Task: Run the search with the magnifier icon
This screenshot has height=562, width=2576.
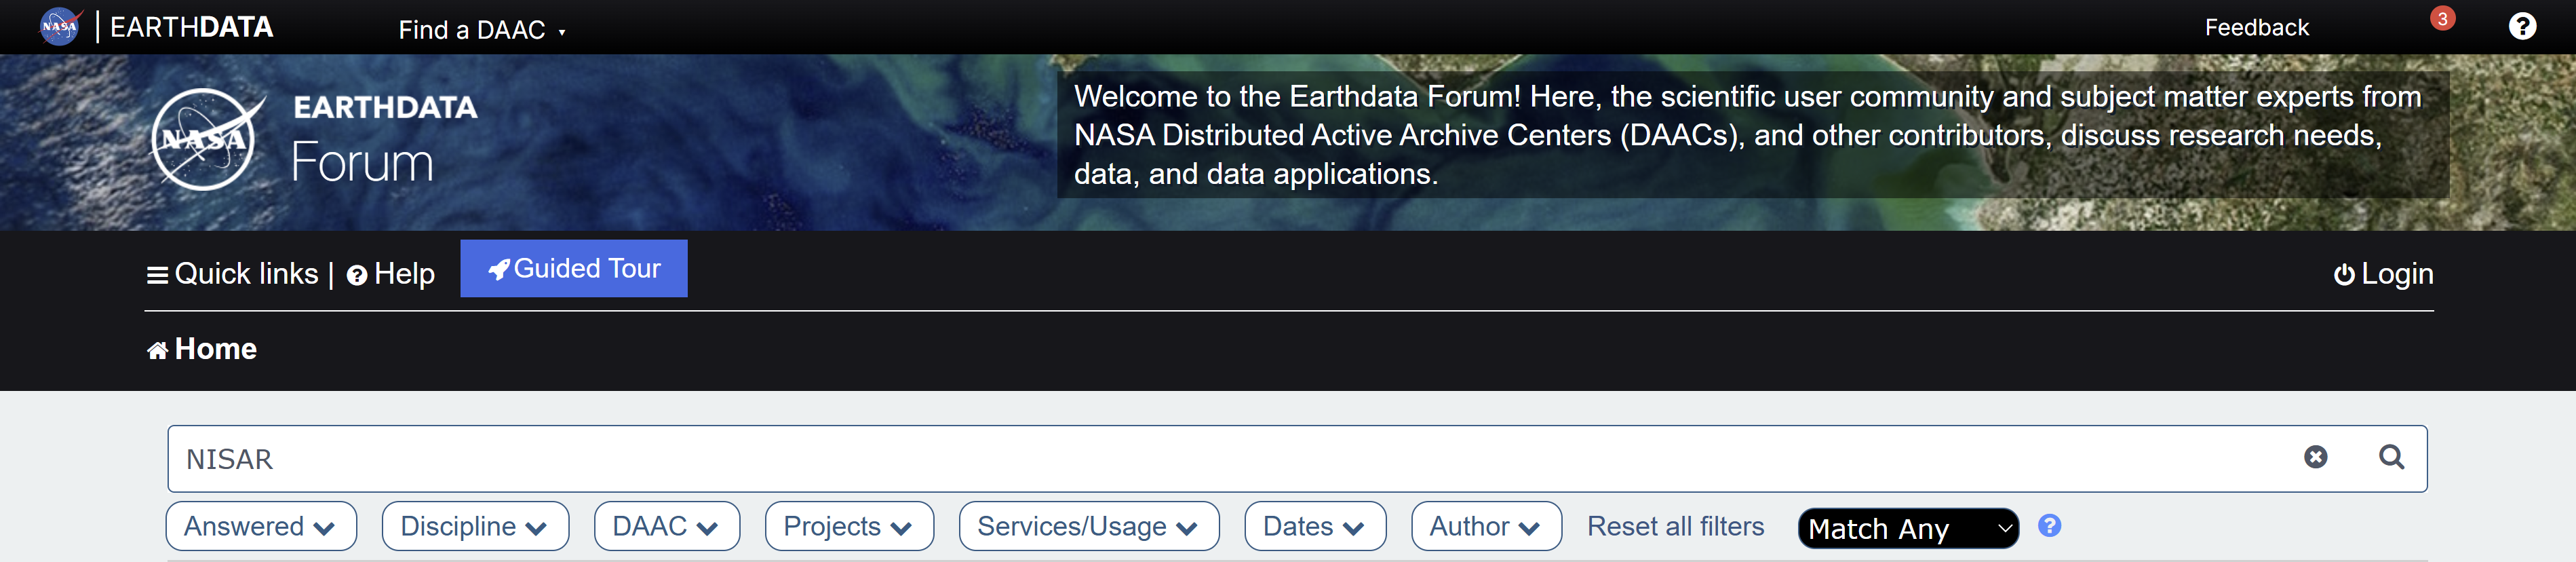Action: click(2391, 457)
